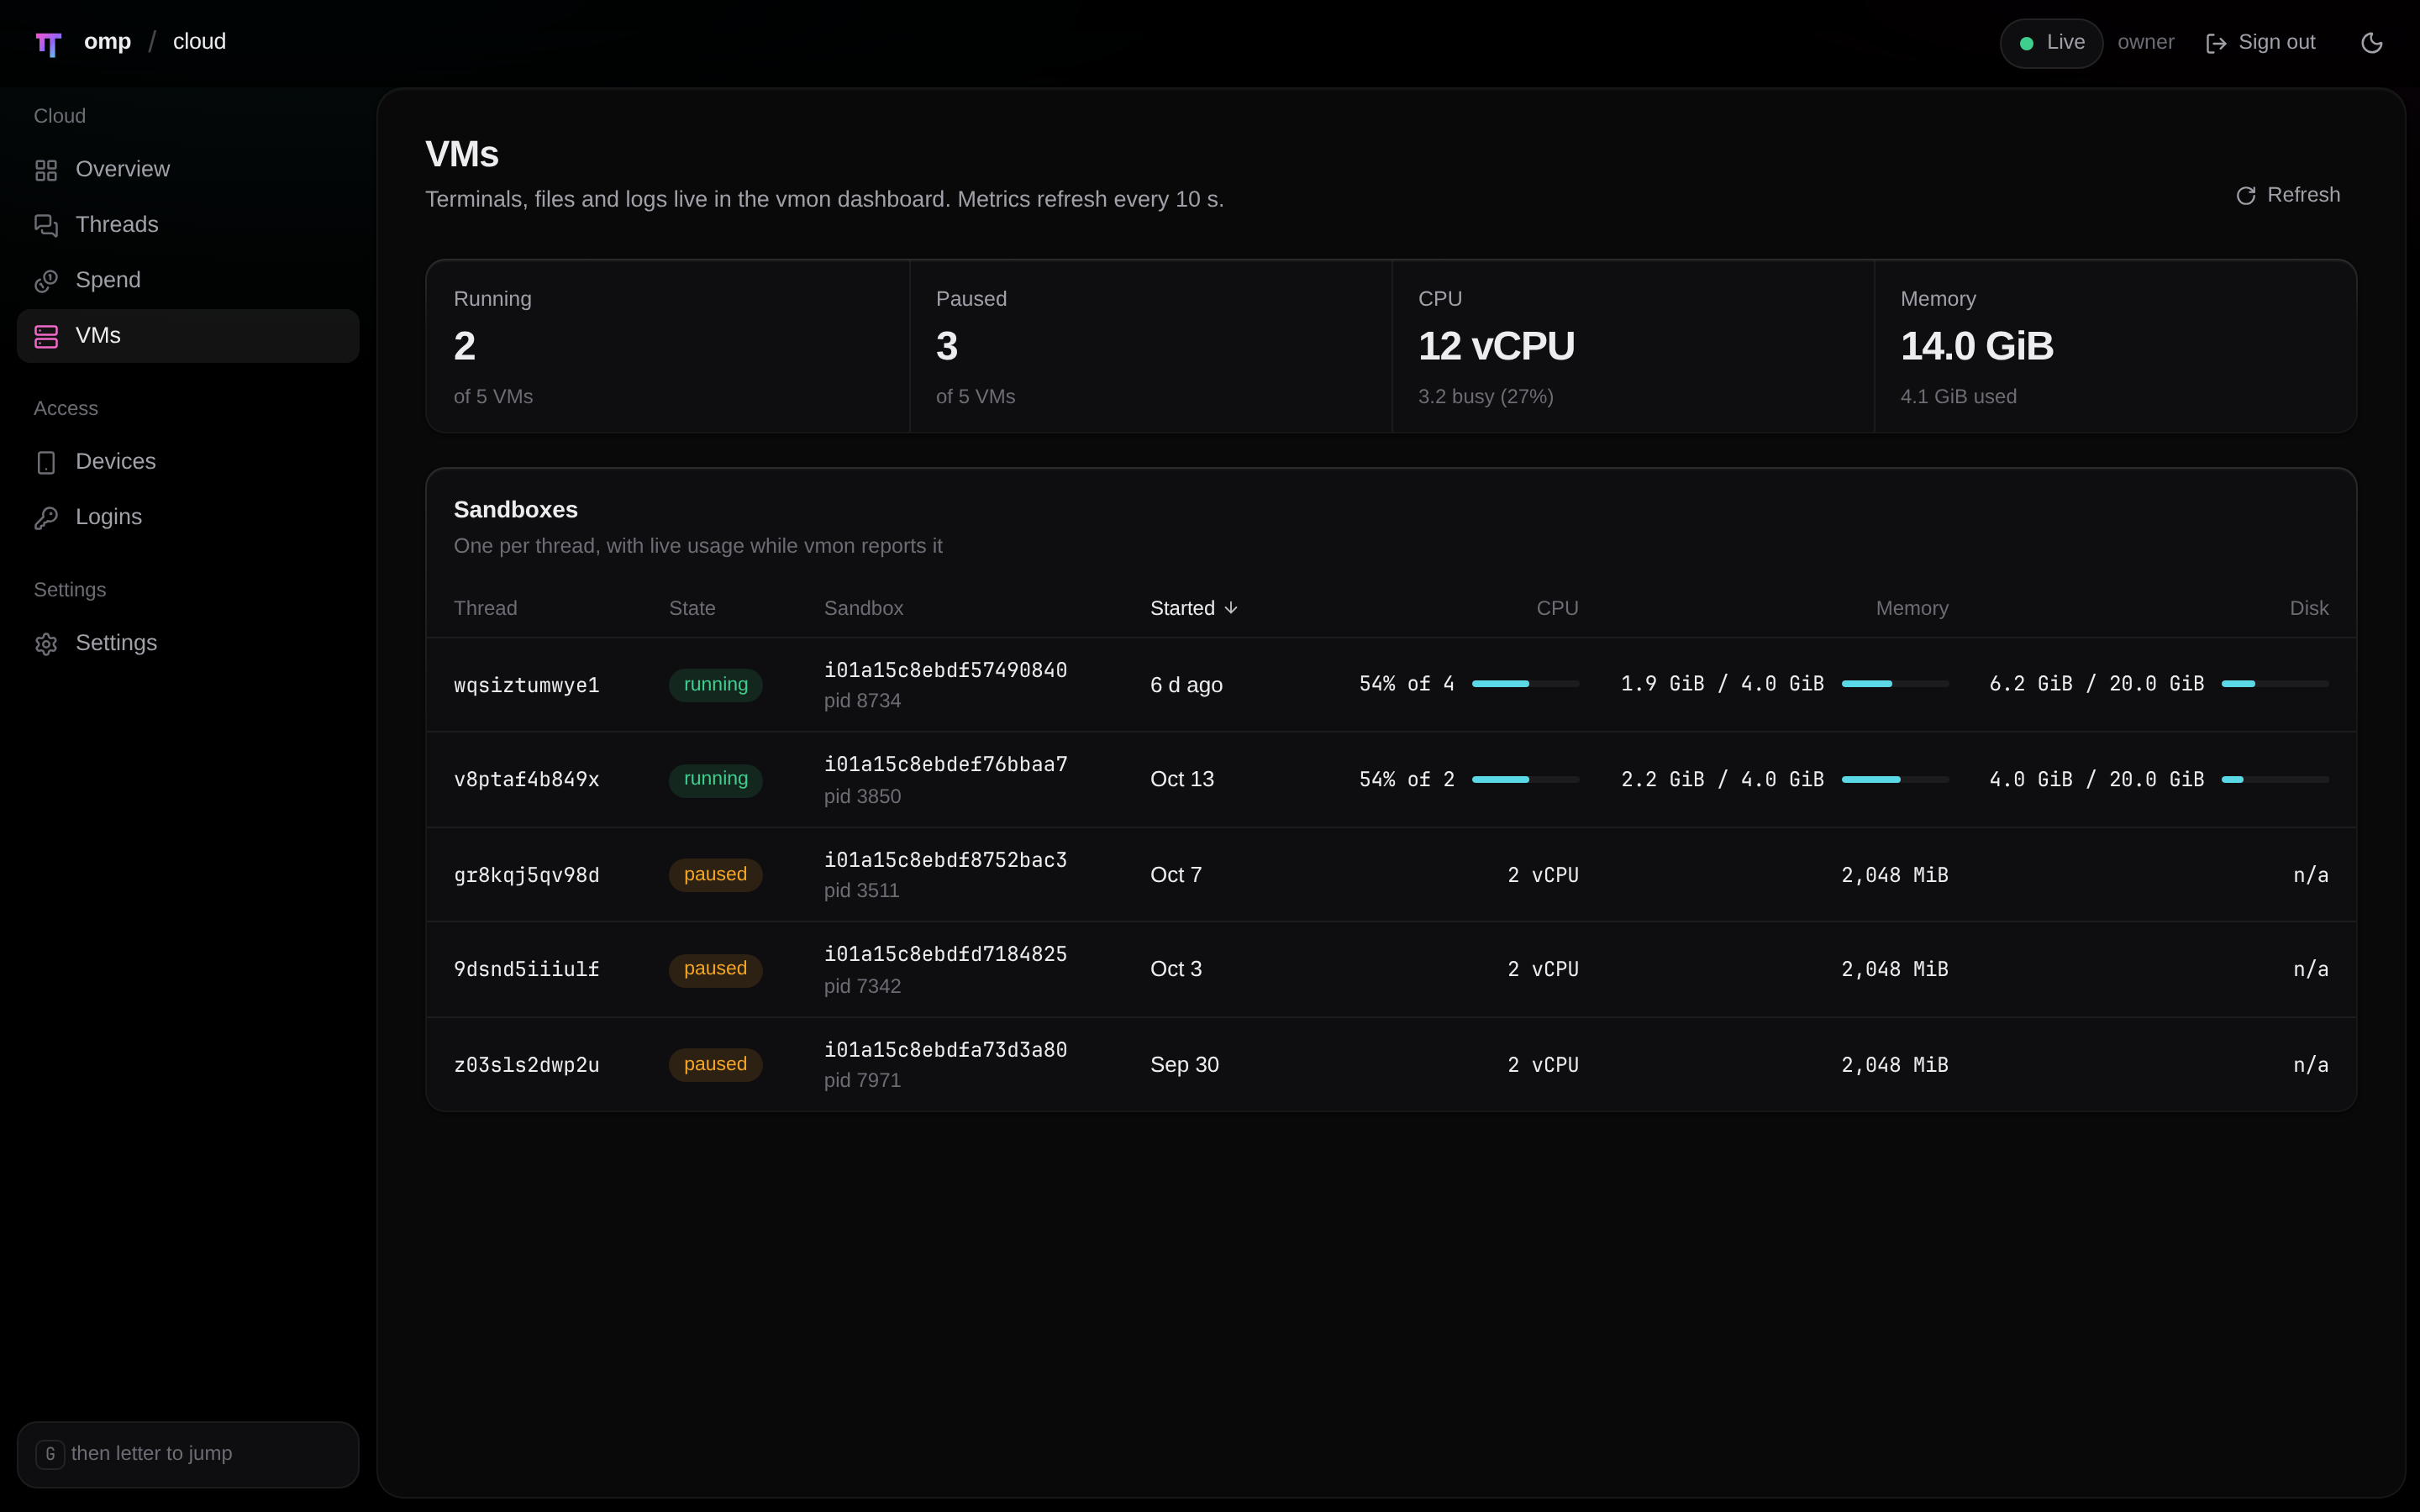The width and height of the screenshot is (2420, 1512).
Task: Click paused badge for 9dsnd5iiiulf
Action: coord(715,969)
